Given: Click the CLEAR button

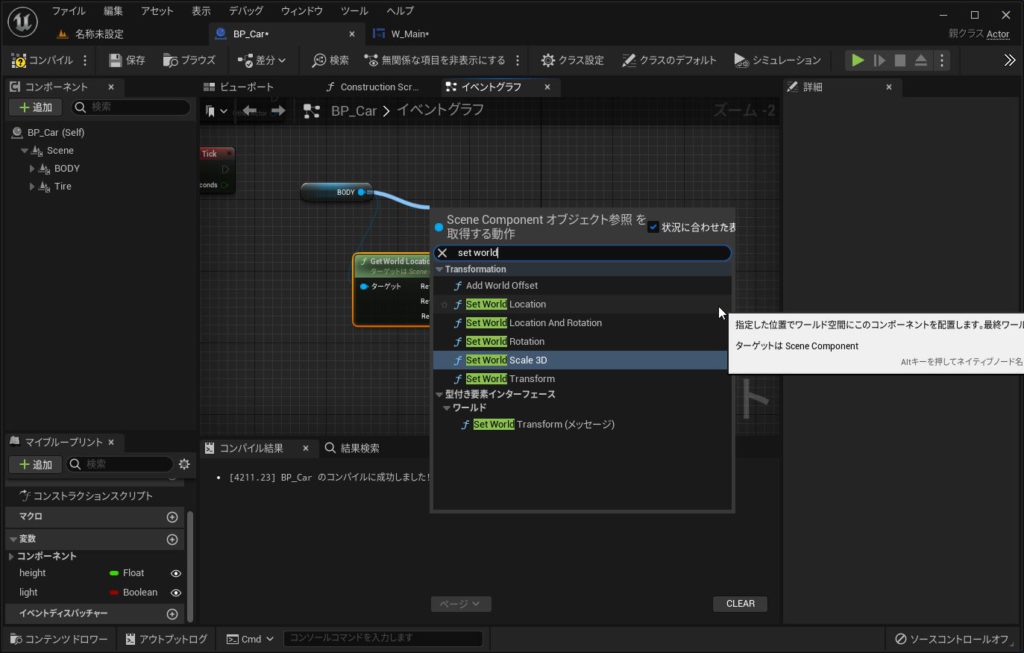Looking at the screenshot, I should (740, 604).
